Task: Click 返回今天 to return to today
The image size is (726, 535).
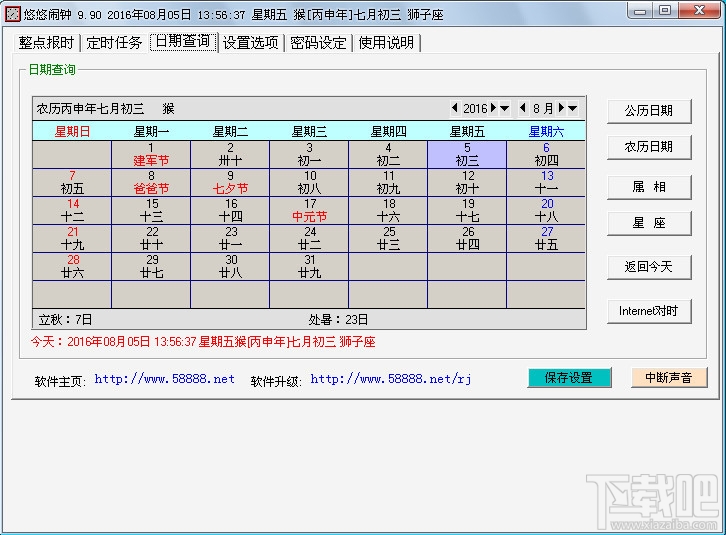Action: coord(649,266)
